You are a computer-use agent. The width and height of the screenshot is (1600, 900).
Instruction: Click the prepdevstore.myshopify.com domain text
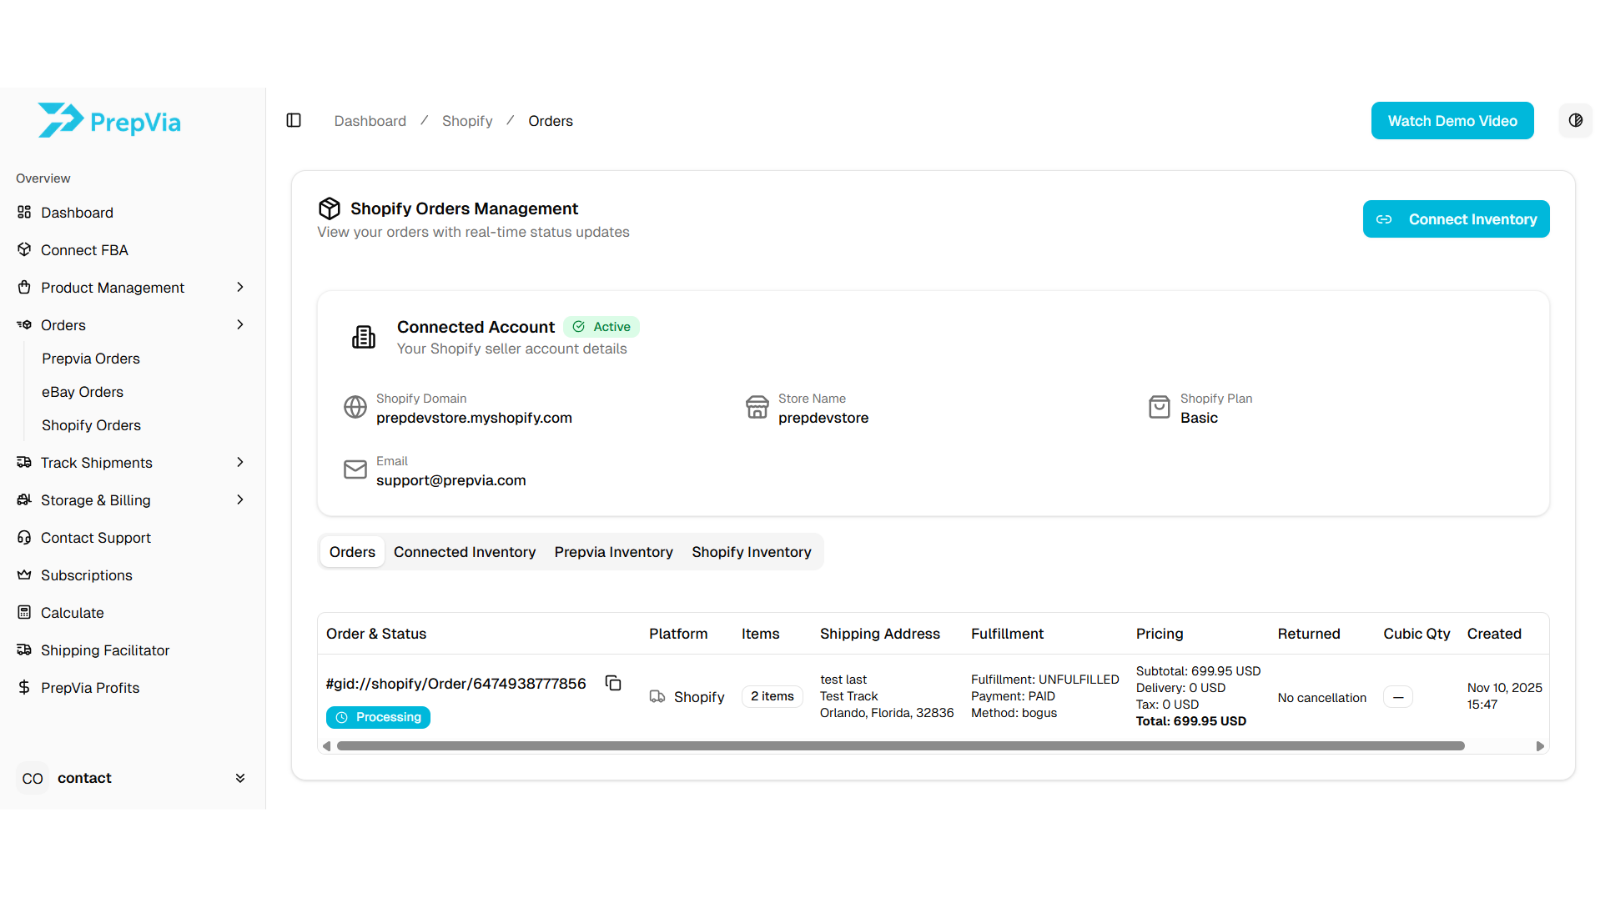[x=474, y=418]
